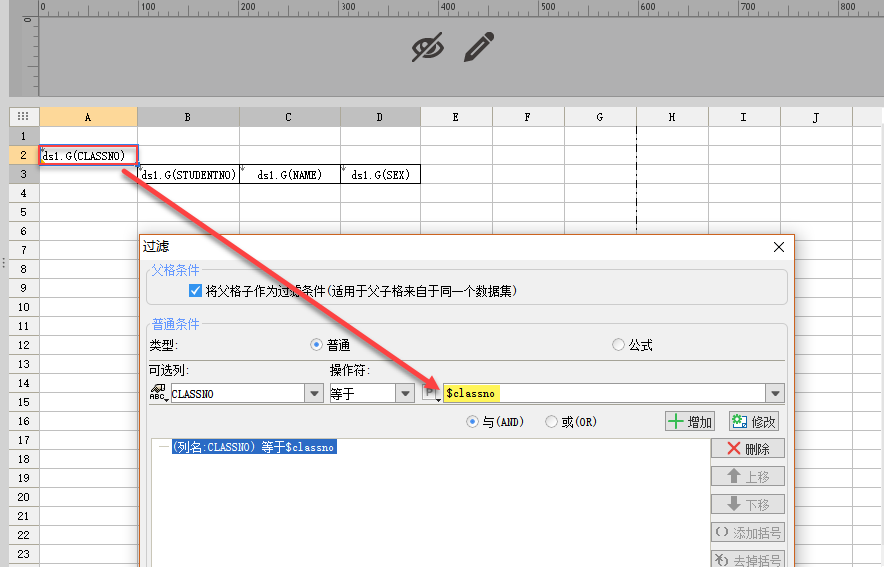
Task: Click row header 10
Action: click(24, 307)
